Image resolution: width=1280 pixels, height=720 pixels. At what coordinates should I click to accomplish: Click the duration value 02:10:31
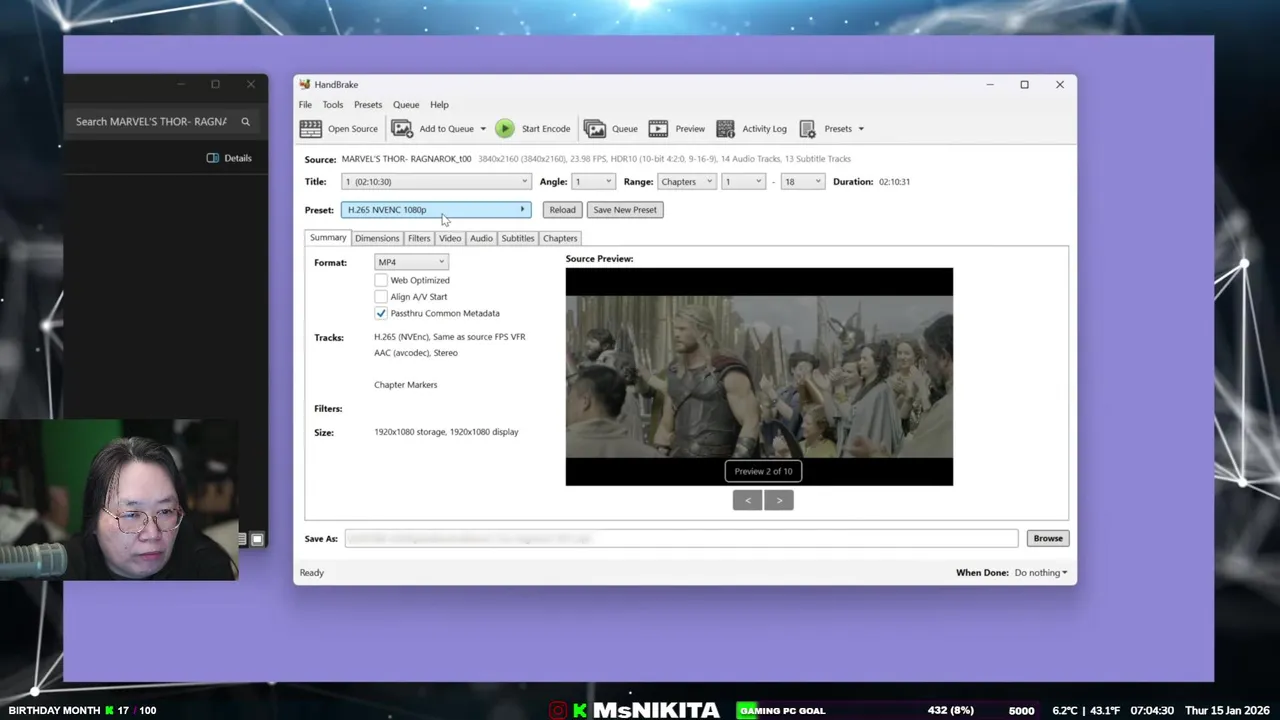[x=894, y=182]
